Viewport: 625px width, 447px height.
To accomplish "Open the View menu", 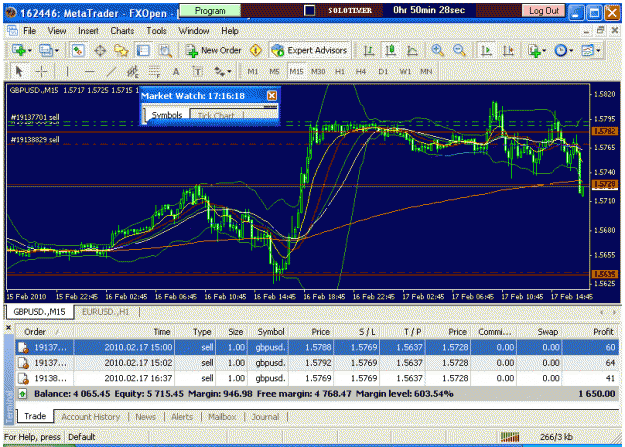I will click(x=57, y=31).
